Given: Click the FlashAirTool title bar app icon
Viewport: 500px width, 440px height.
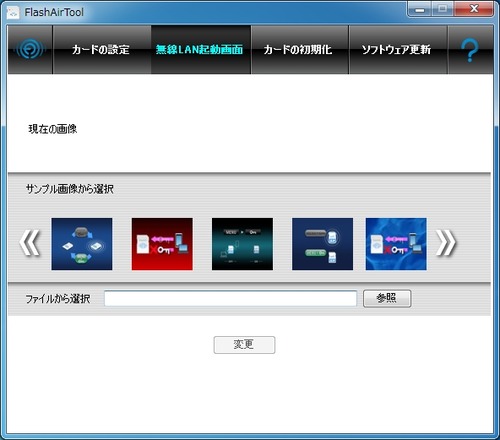Looking at the screenshot, I should [13, 13].
